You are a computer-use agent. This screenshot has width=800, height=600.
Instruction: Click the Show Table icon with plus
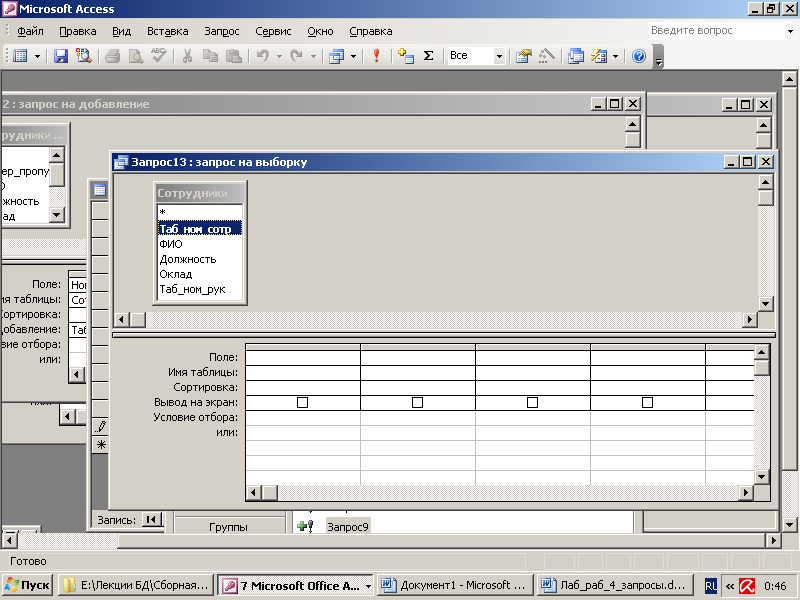click(x=406, y=56)
